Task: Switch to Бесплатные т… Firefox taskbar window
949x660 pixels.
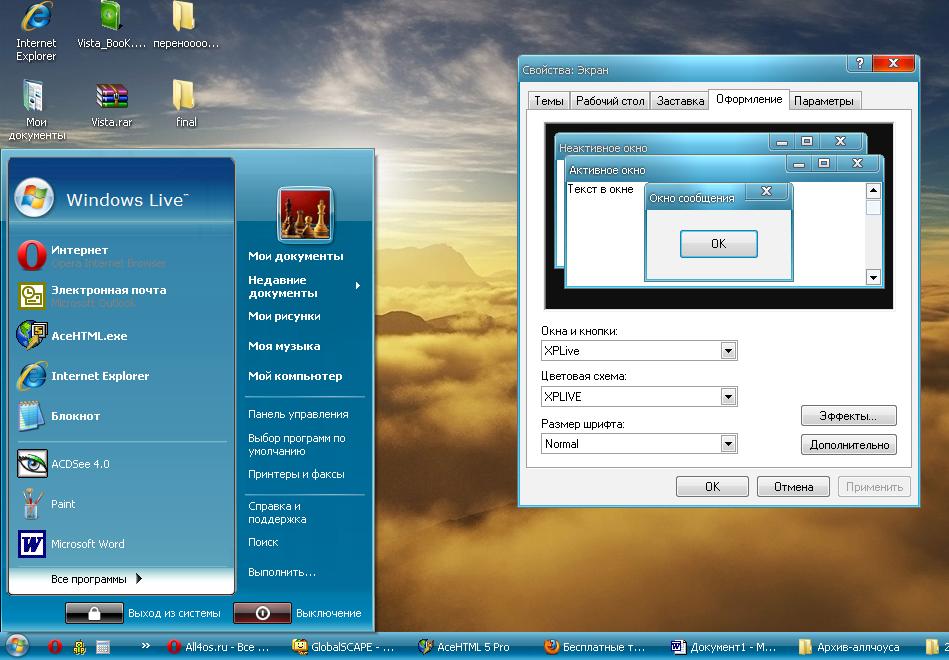Action: [595, 647]
